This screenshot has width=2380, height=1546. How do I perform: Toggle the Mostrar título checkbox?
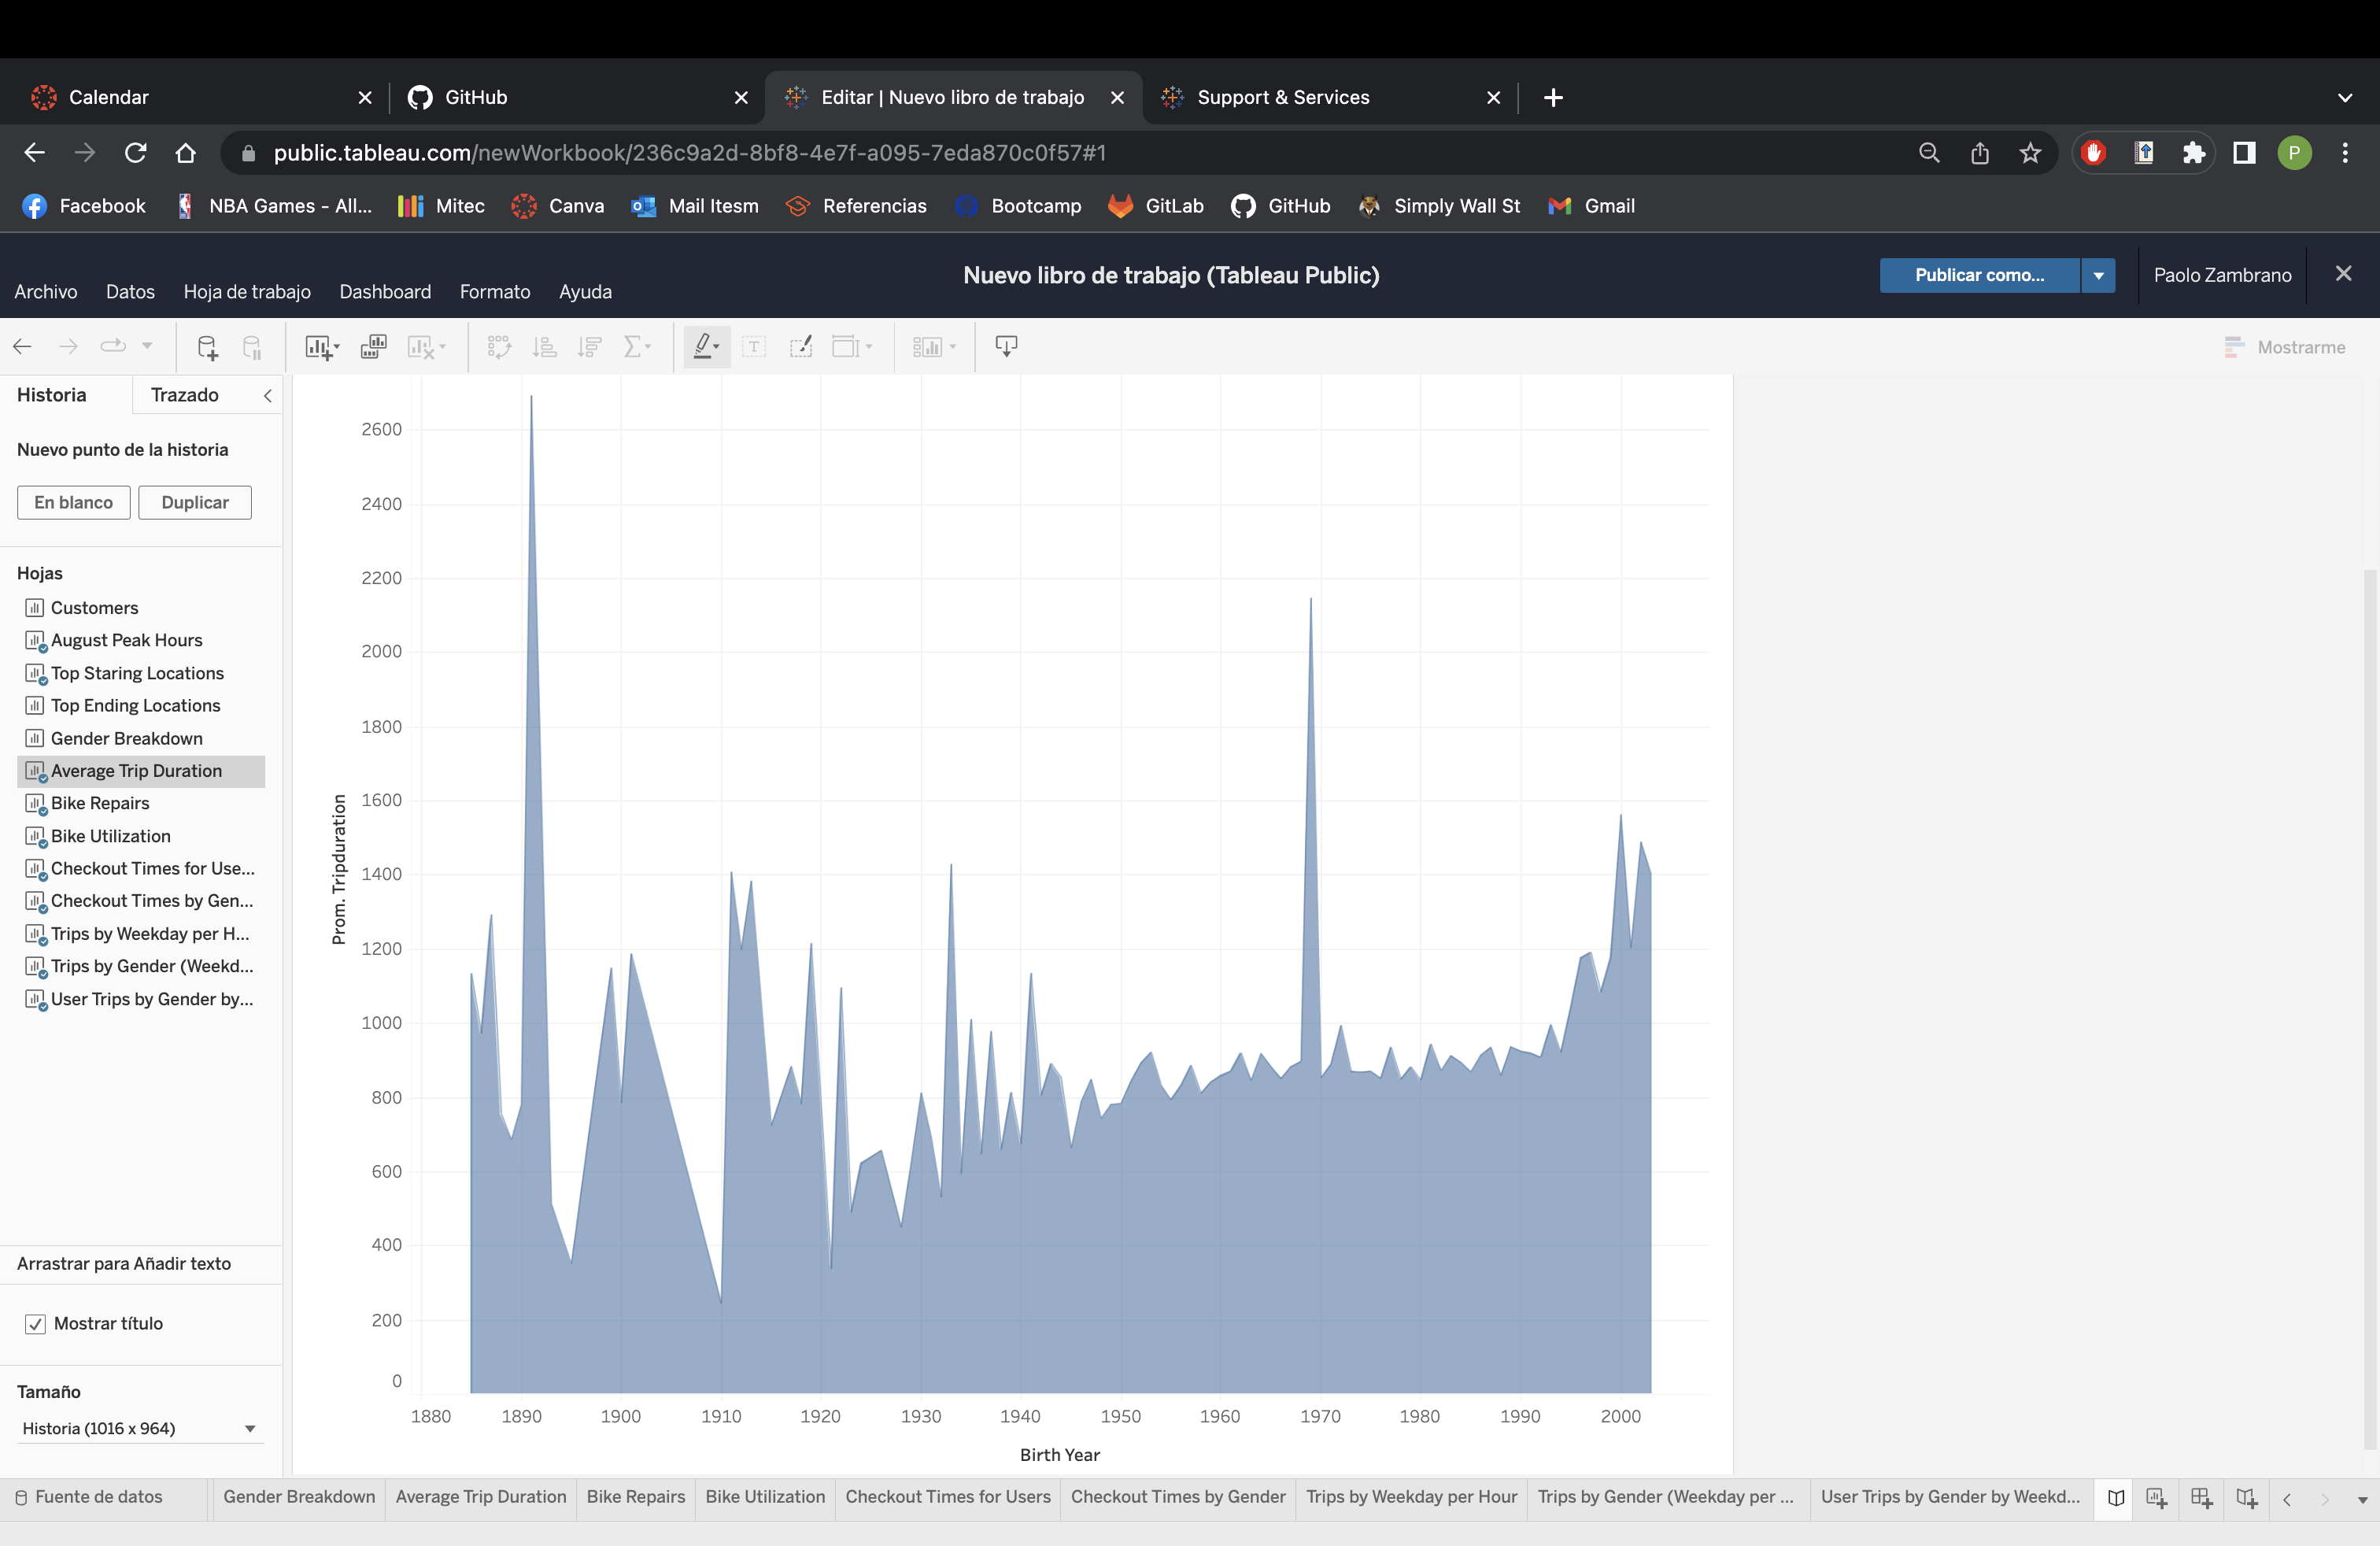click(x=35, y=1324)
